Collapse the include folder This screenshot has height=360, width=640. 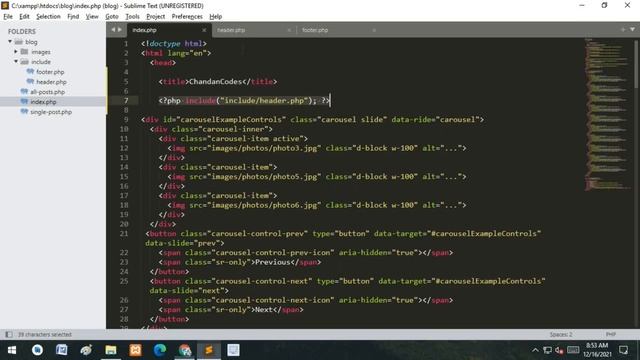pyautogui.click(x=16, y=62)
